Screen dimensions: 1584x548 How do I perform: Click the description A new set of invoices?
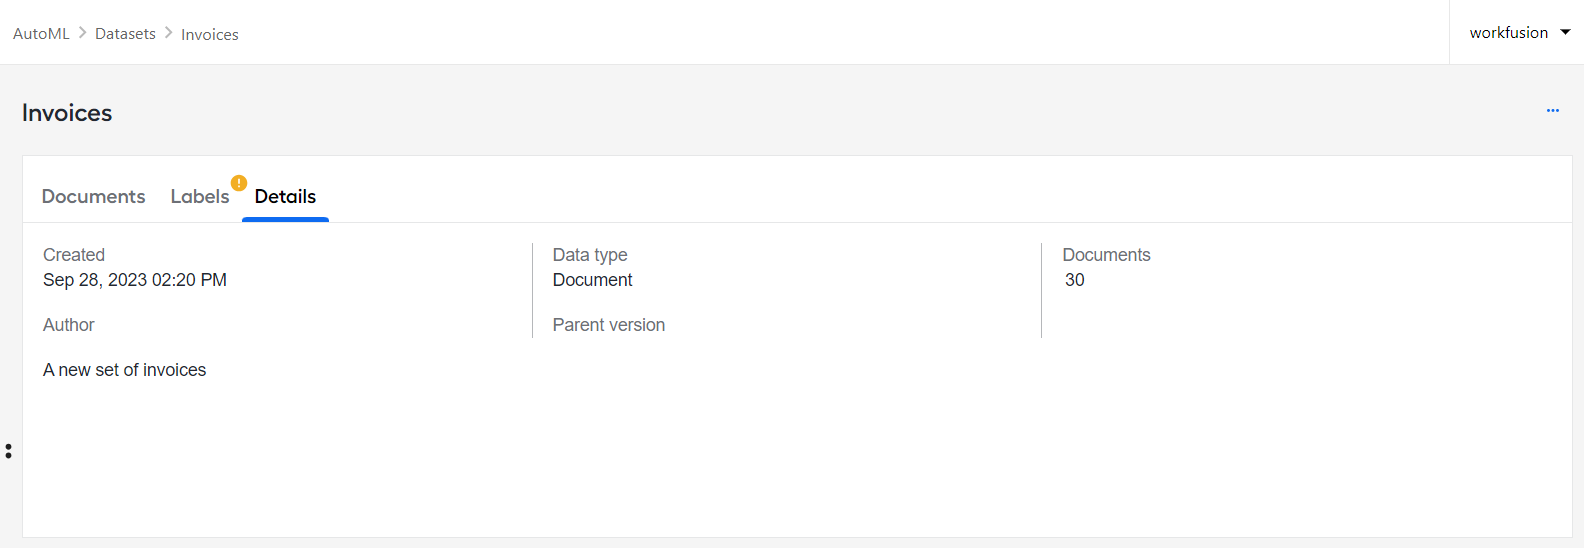pyautogui.click(x=125, y=370)
